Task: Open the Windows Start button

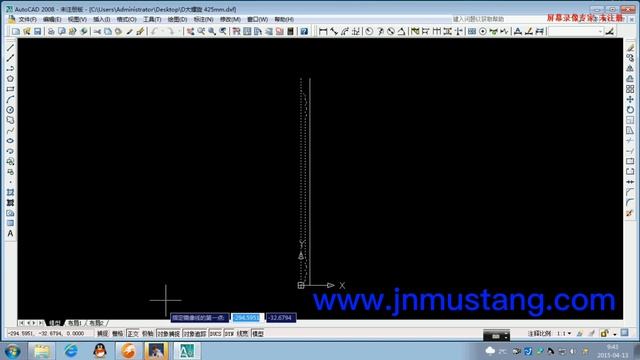Action: click(12, 351)
